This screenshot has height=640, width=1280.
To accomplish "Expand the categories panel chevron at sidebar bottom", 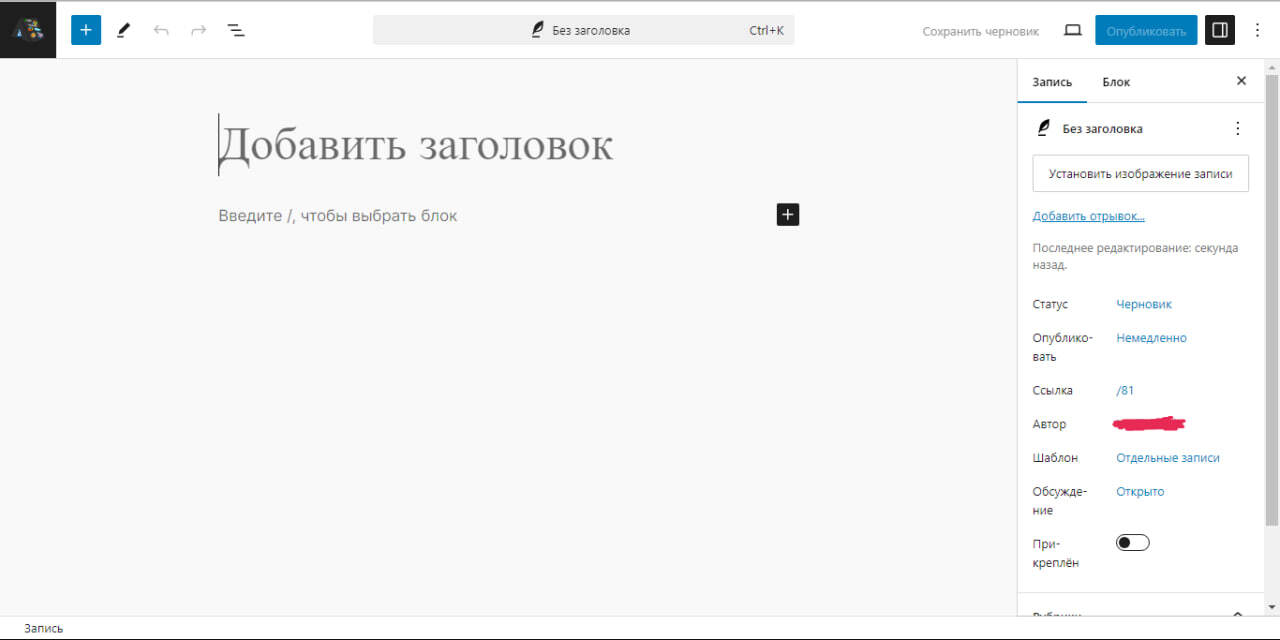I will click(1238, 614).
